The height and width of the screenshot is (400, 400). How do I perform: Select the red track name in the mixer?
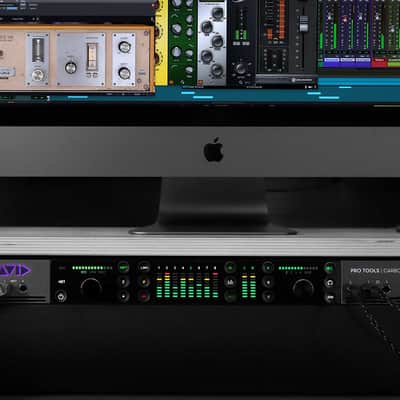(379, 61)
